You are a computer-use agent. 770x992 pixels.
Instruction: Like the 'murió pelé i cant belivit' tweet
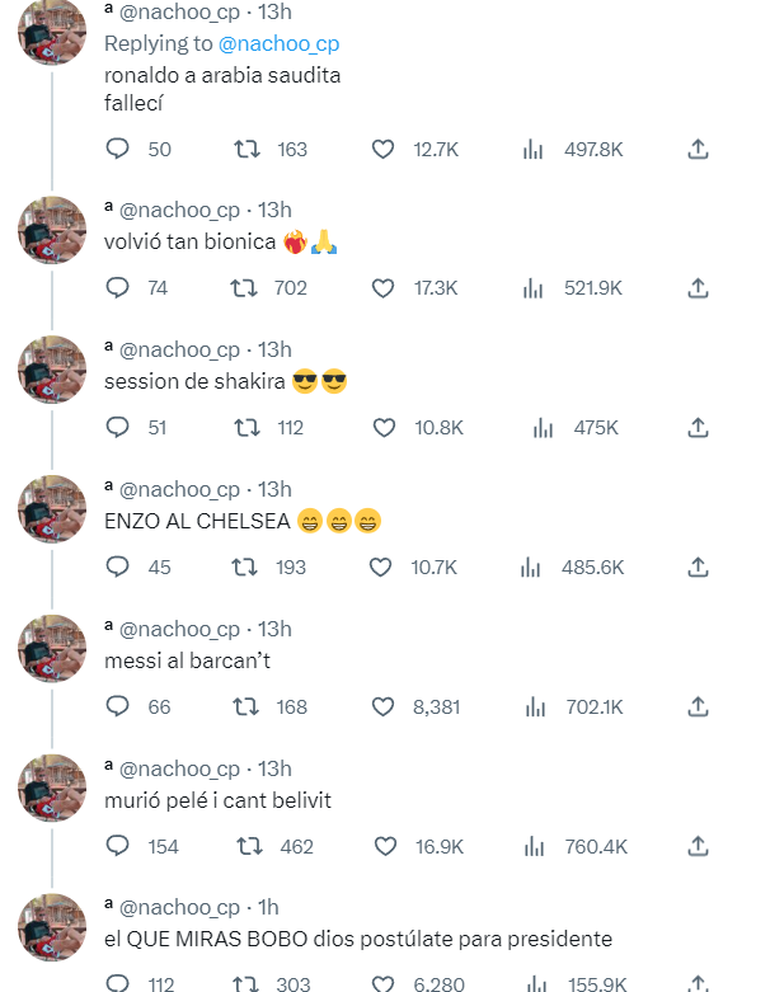pyautogui.click(x=385, y=847)
